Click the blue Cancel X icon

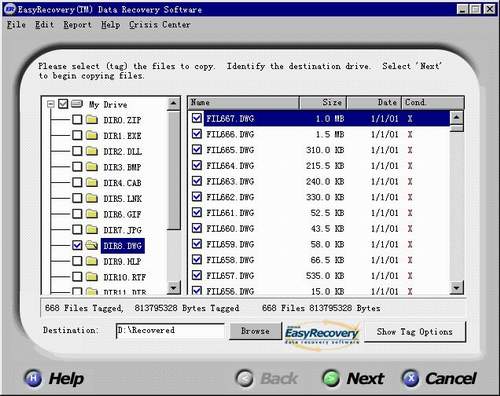411,378
